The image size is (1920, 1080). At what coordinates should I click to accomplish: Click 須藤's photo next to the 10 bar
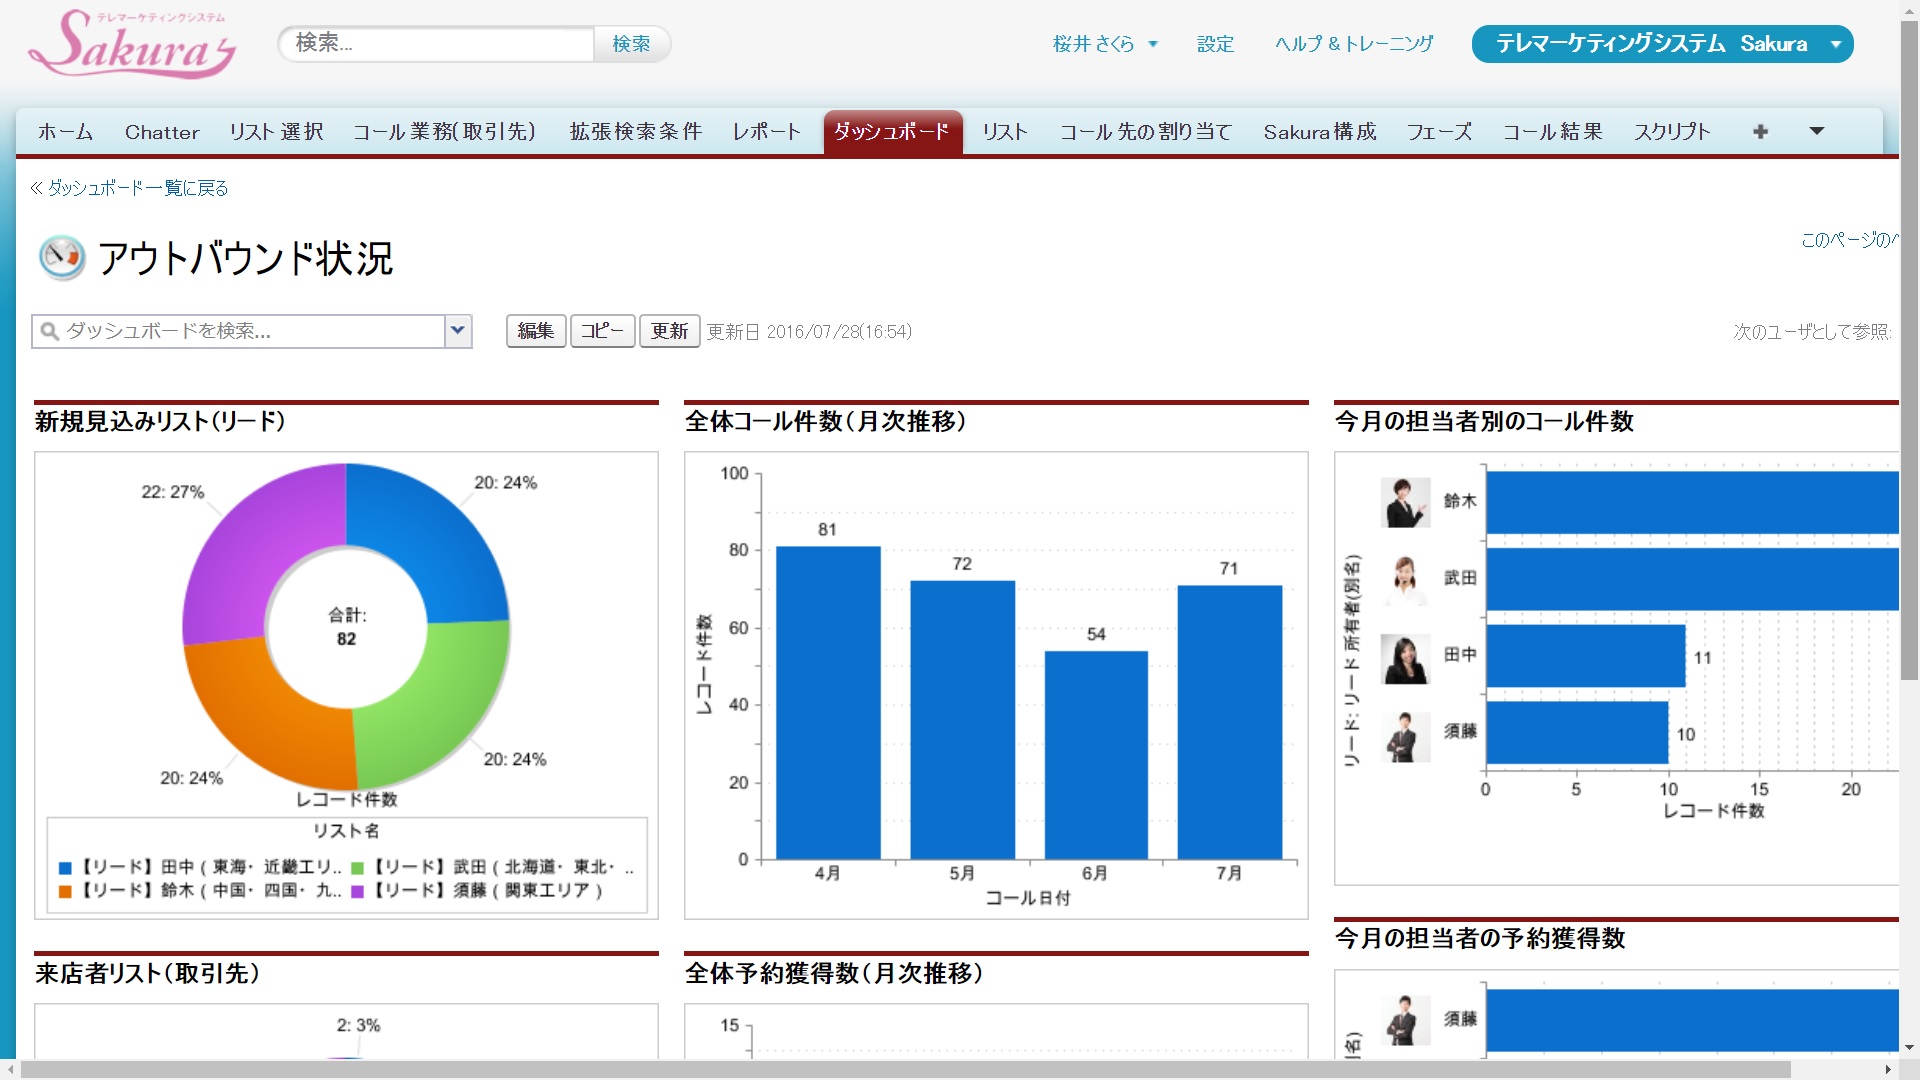pos(1405,735)
